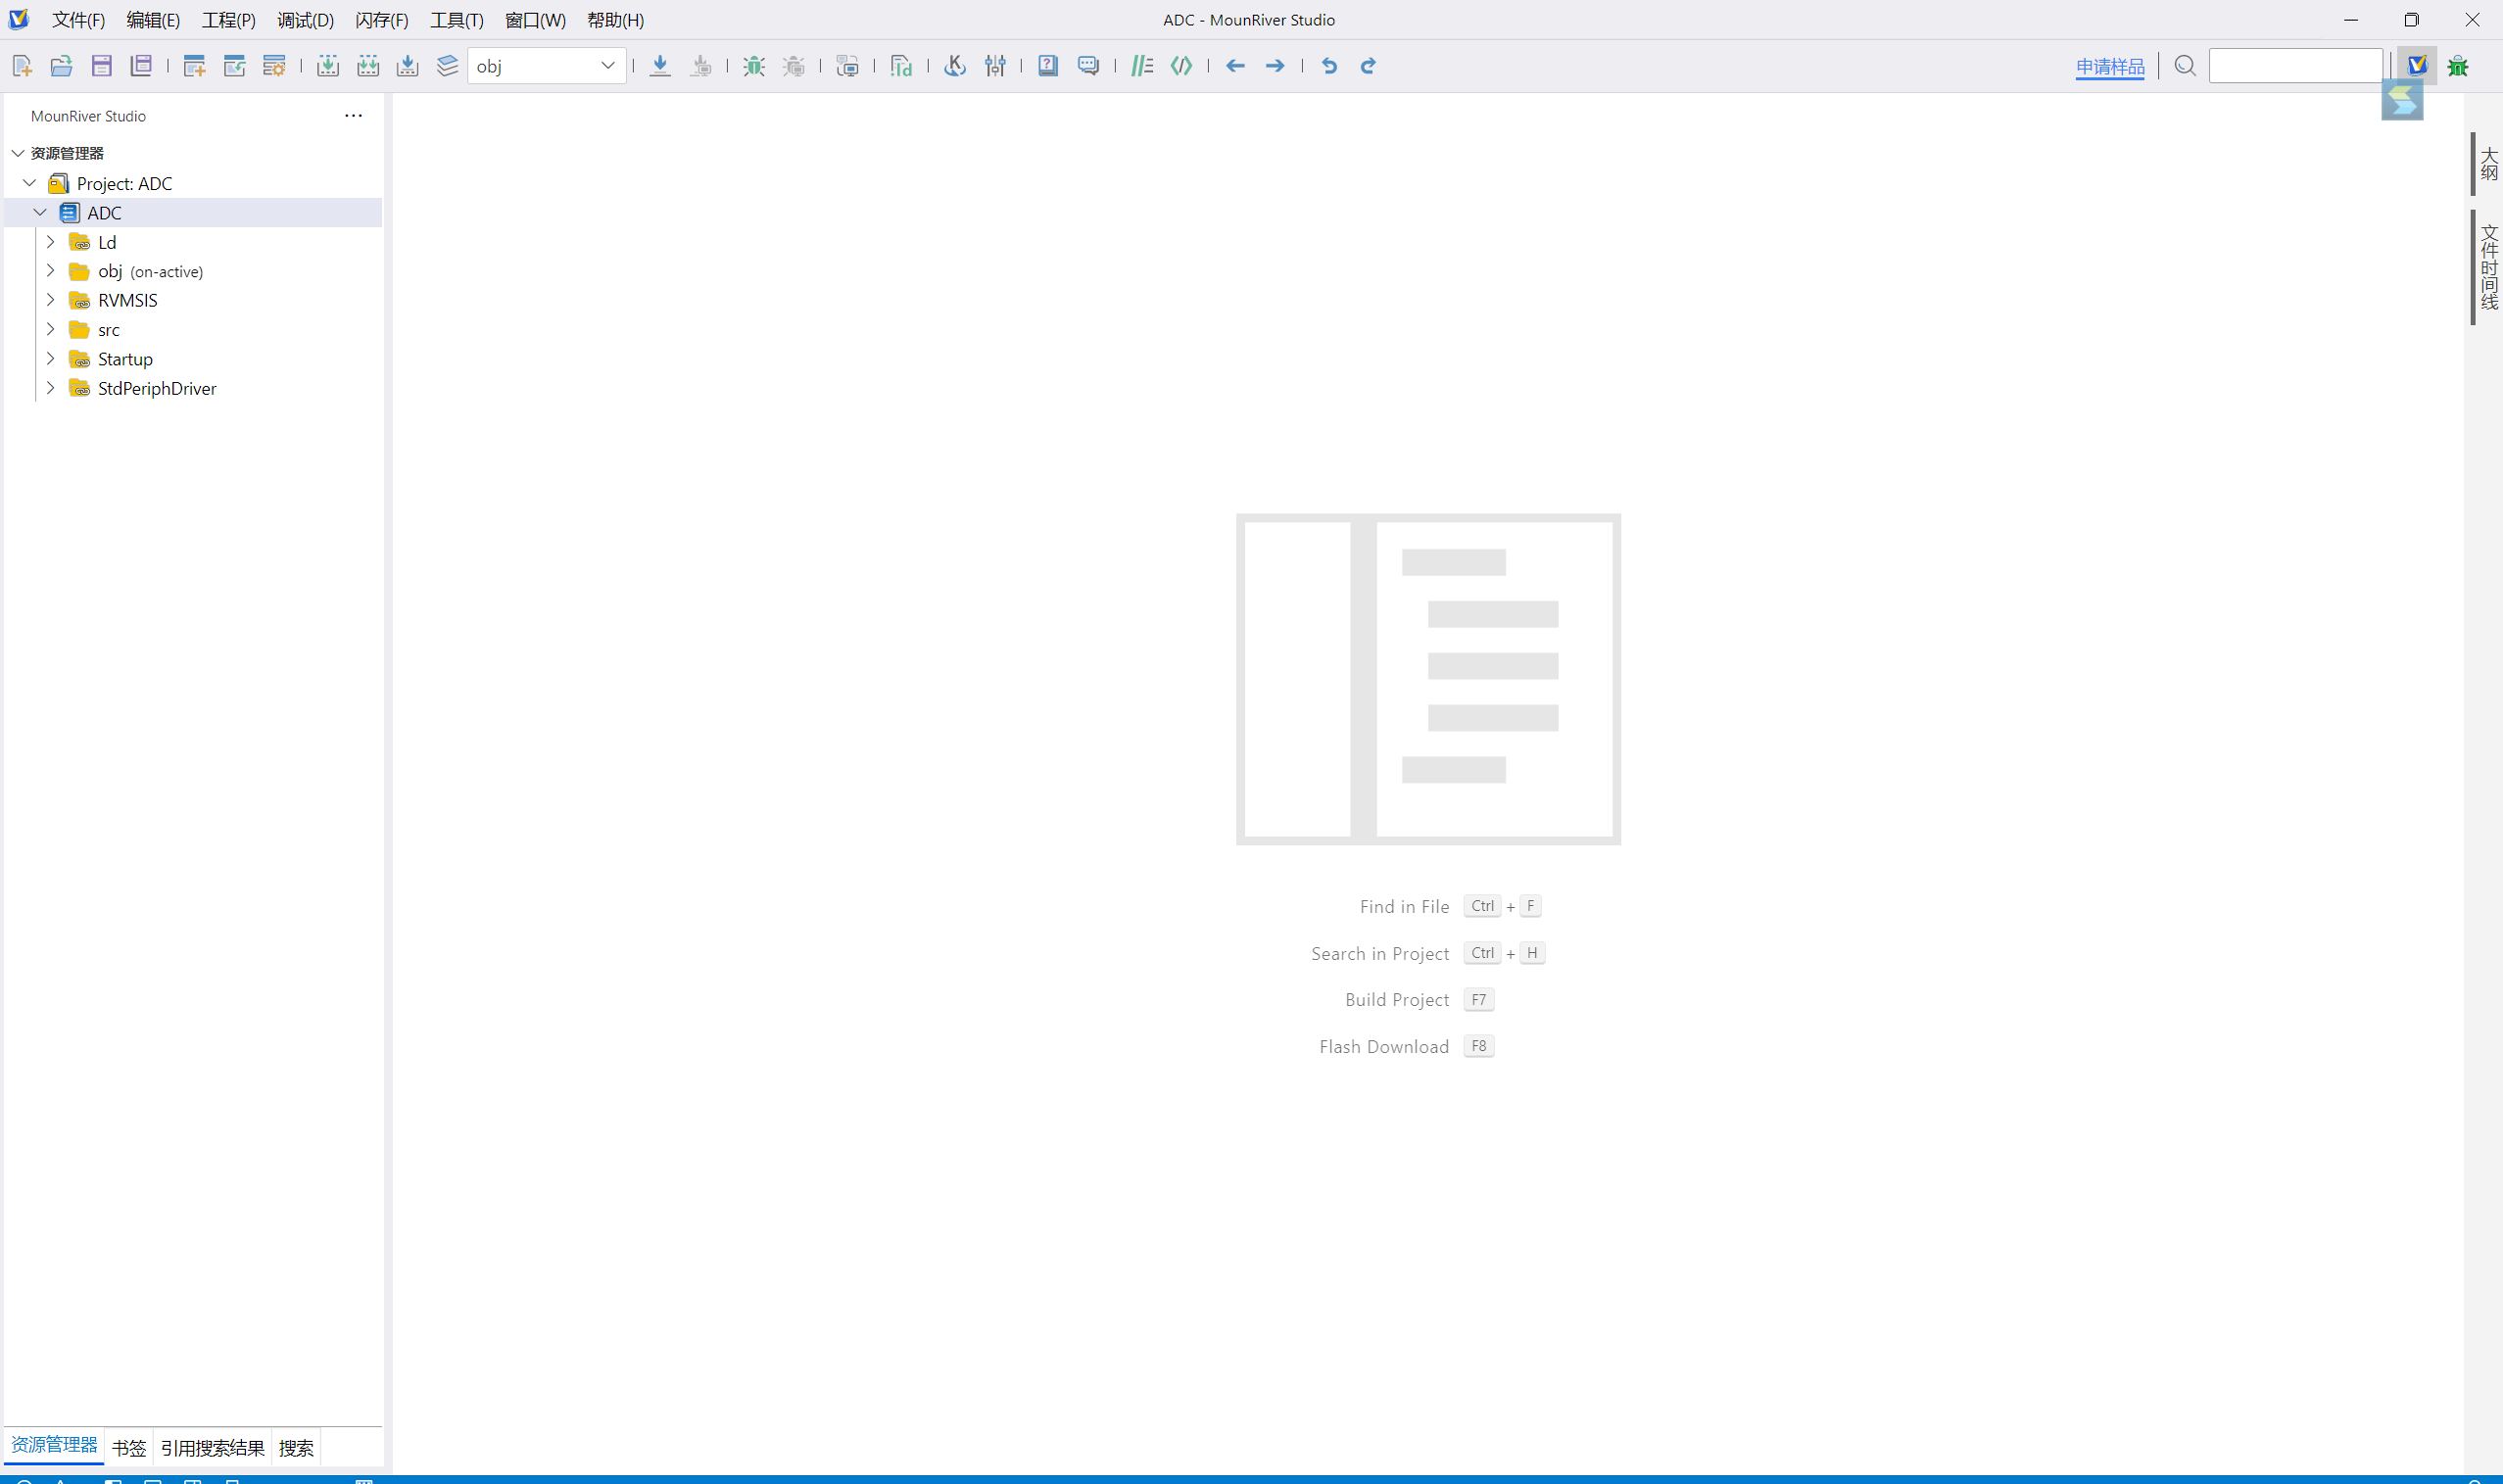Viewport: 2503px width, 1484px height.
Task: Open the 工程(P) menu
Action: [228, 20]
